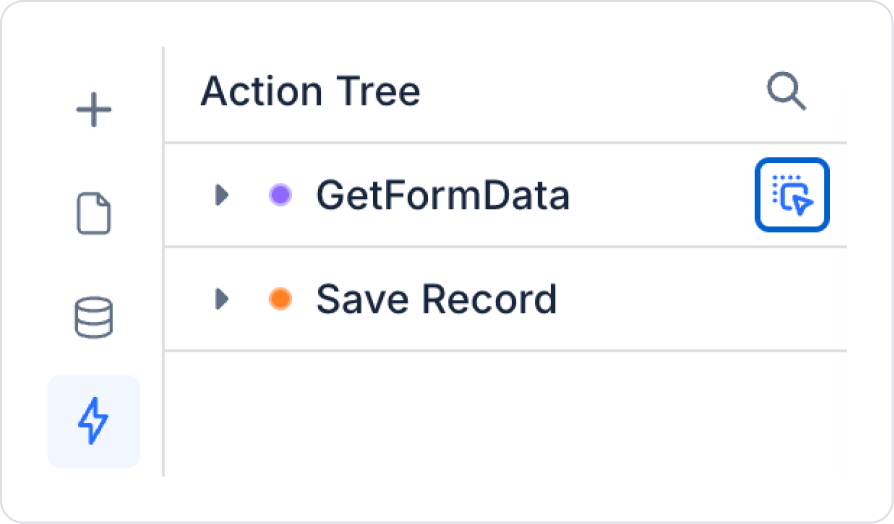Expand the GetFormData tree node
894x524 pixels.
point(222,195)
